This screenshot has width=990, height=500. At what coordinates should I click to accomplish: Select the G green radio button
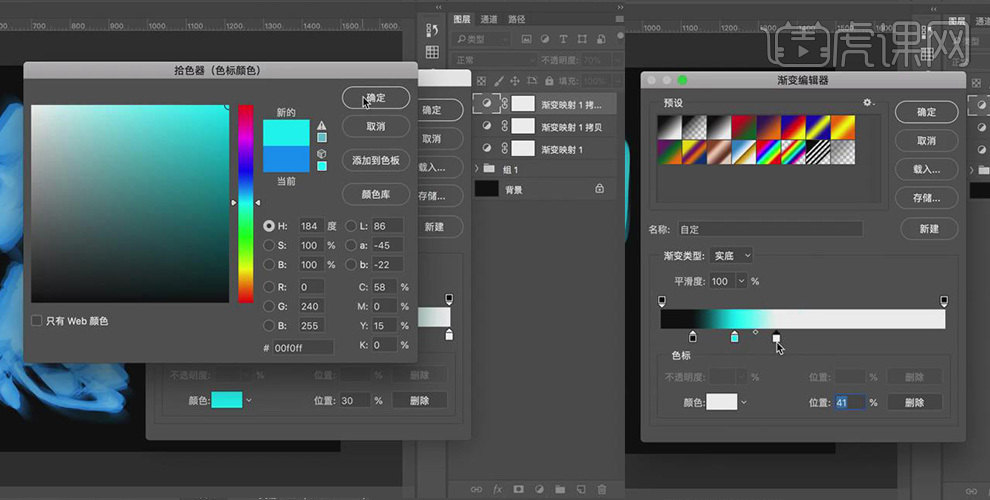coord(269,306)
